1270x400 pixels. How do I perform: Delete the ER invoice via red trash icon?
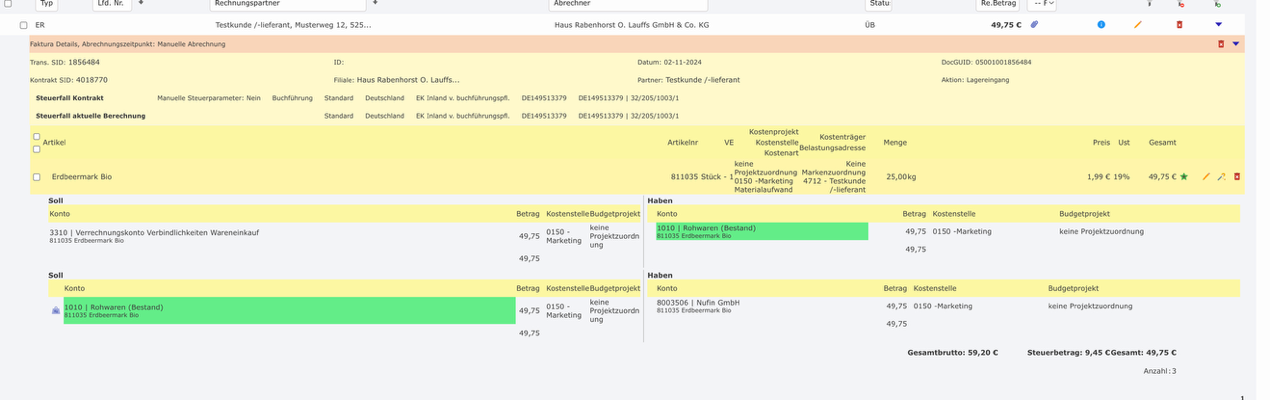pos(1179,24)
